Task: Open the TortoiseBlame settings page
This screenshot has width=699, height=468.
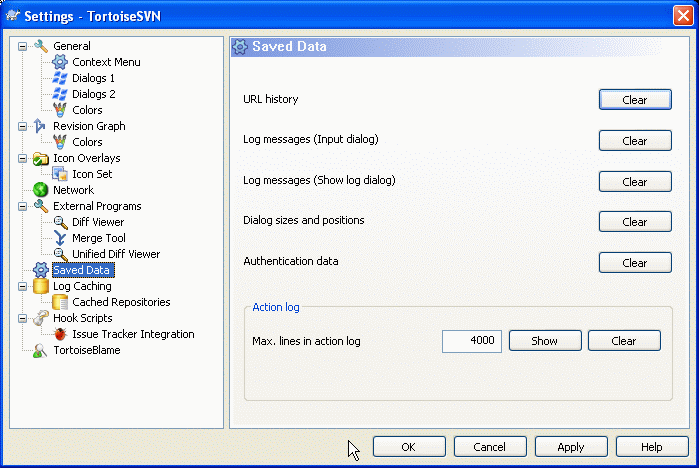Action: pyautogui.click(x=87, y=350)
